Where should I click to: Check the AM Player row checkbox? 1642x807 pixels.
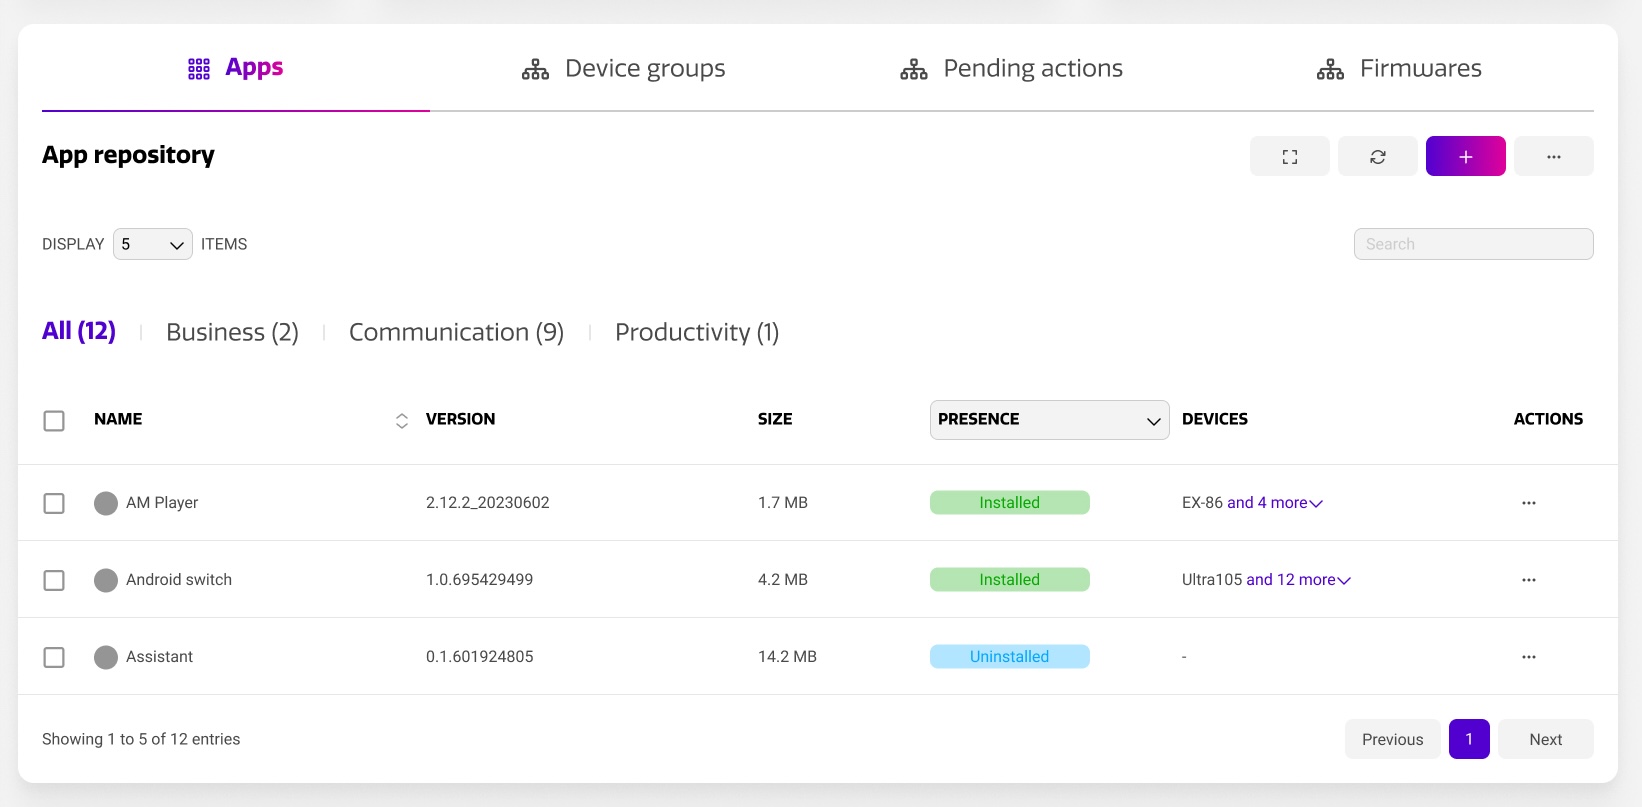[54, 503]
